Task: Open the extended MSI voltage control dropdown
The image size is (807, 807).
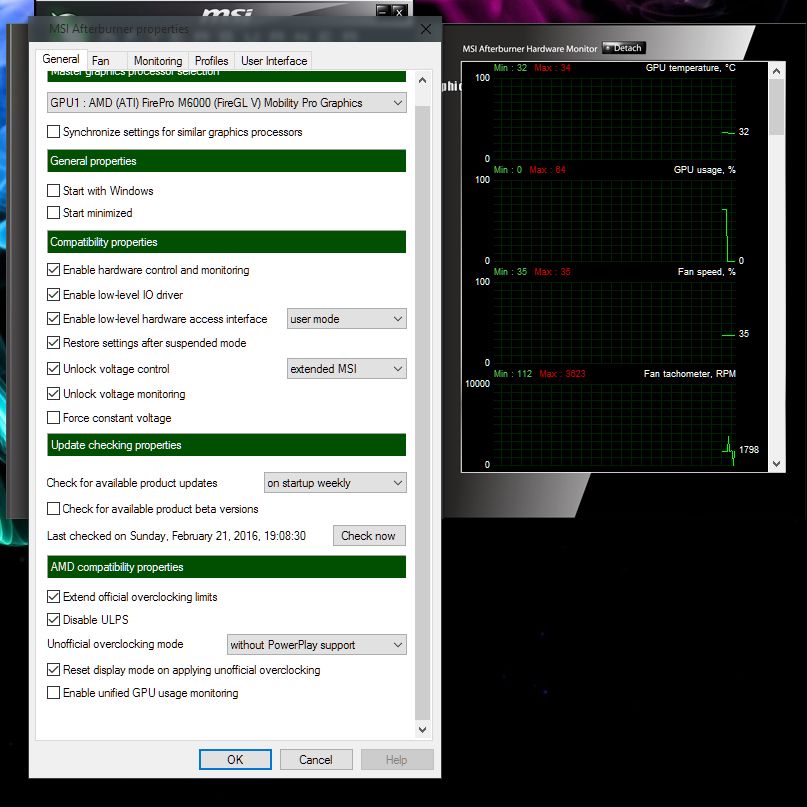Action: (346, 369)
